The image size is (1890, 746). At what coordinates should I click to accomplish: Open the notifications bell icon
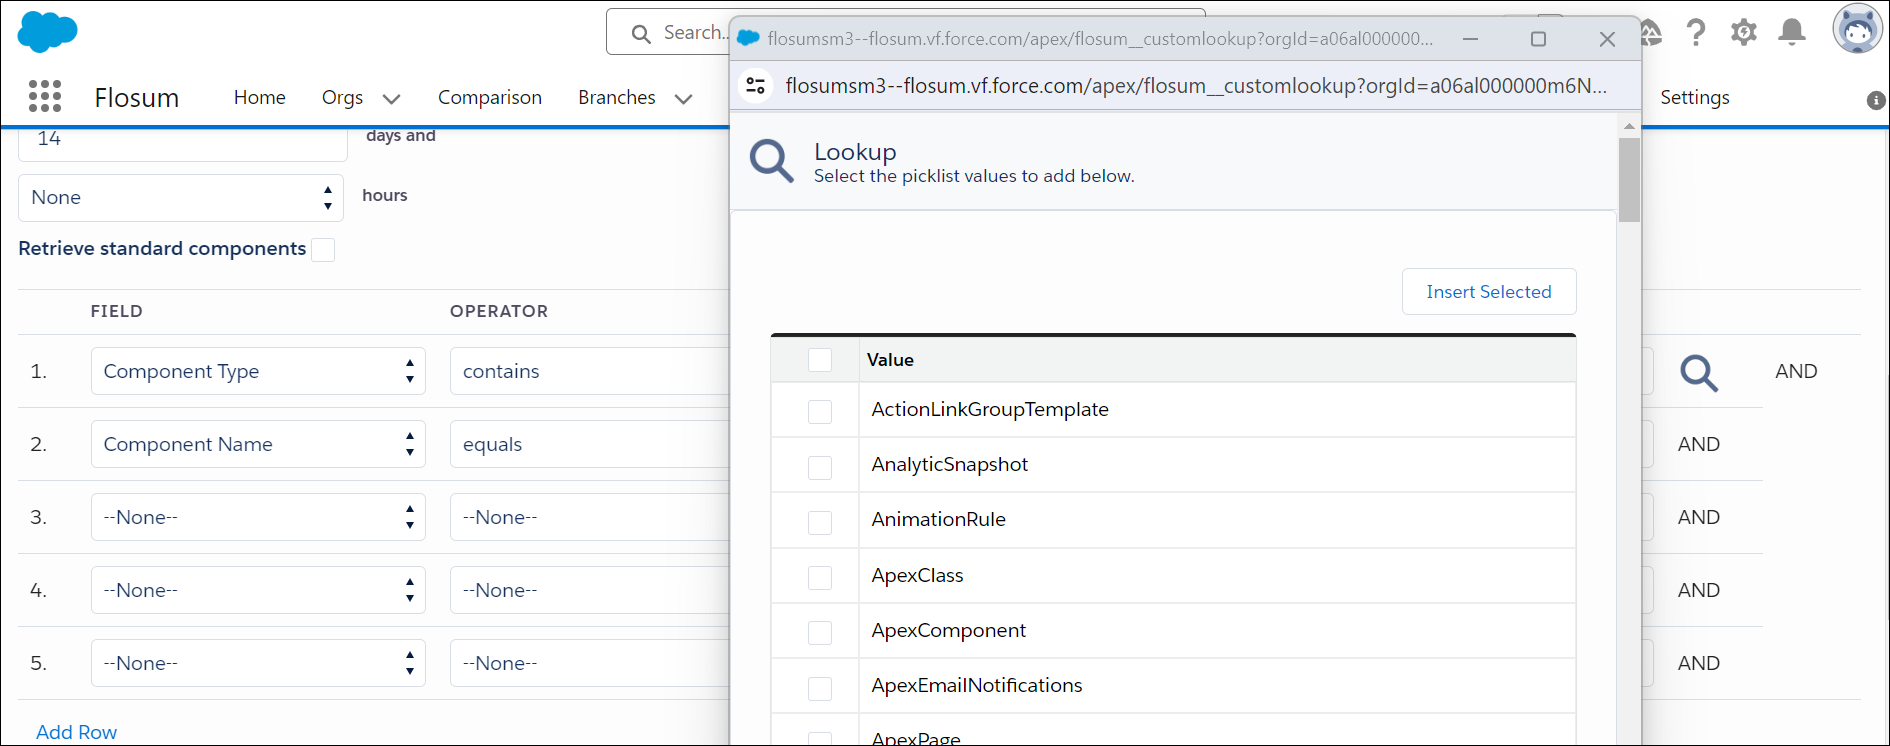(x=1792, y=32)
